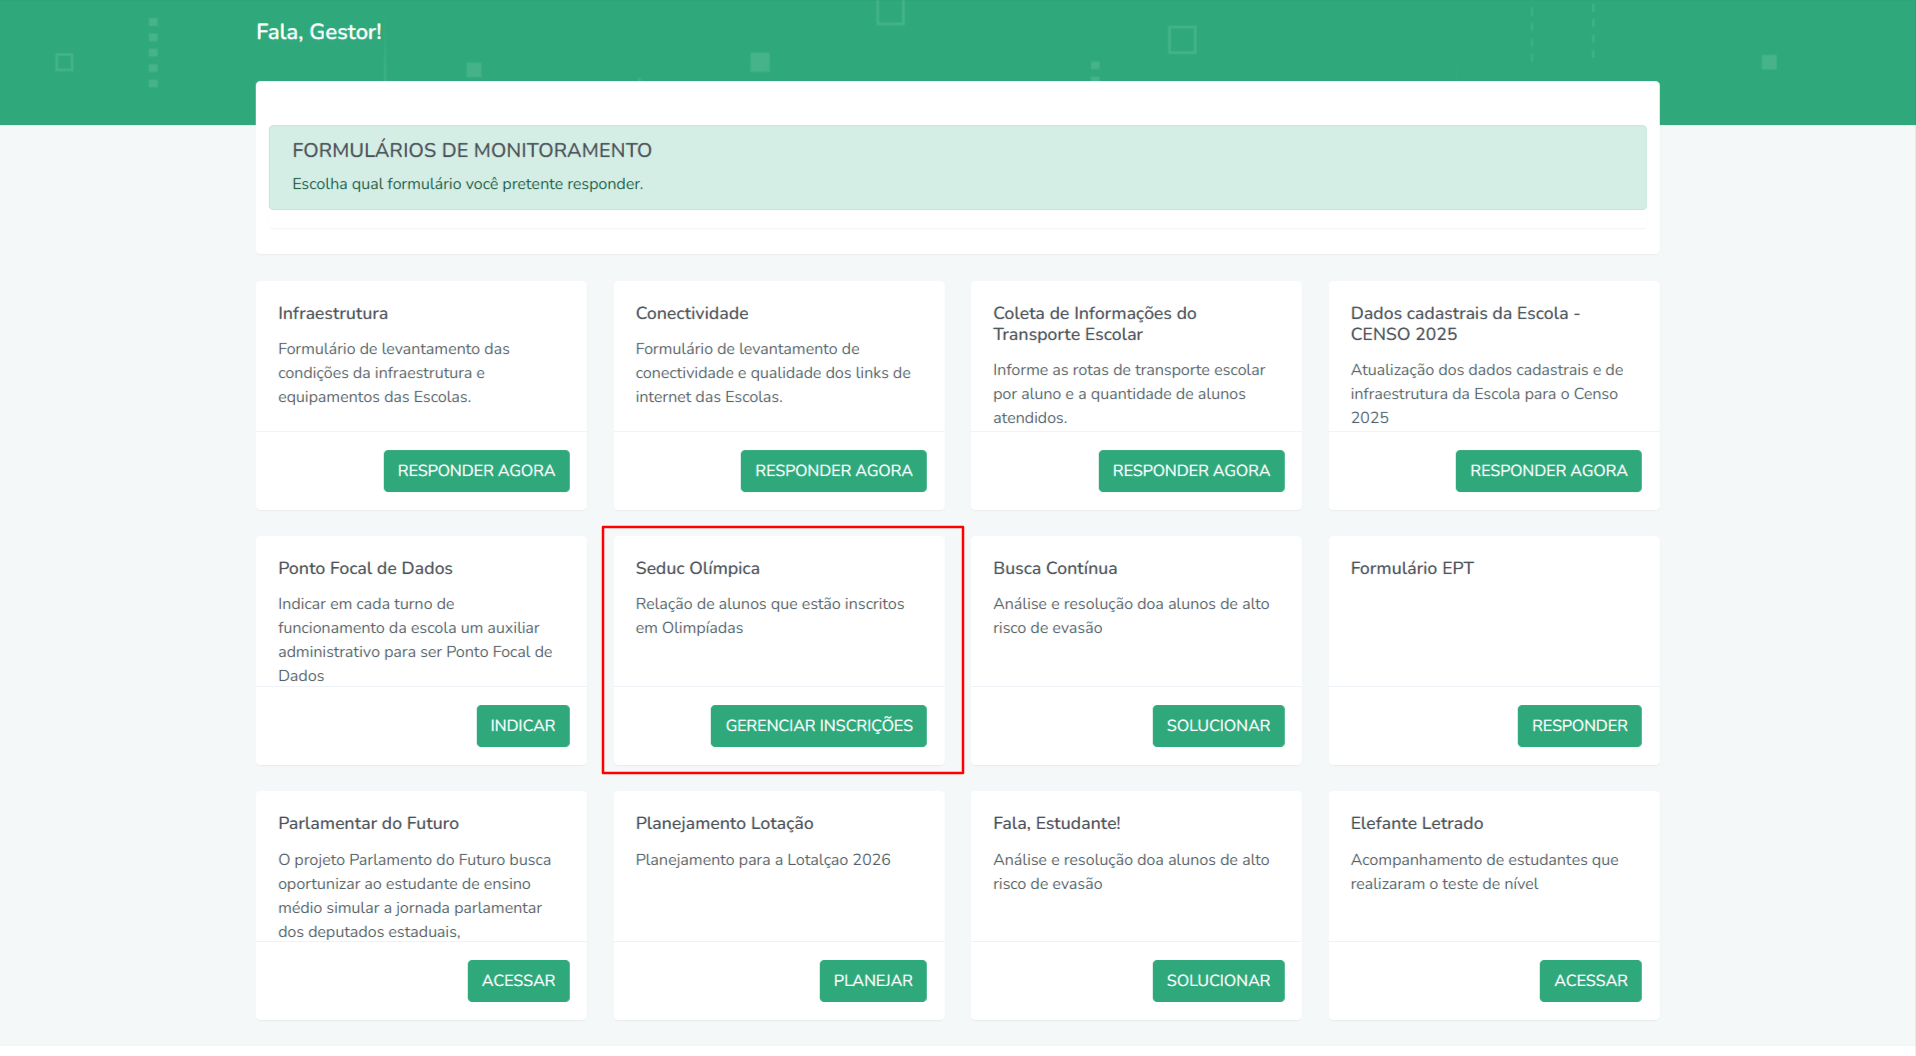Click the Fala, Gestor! header title
The width and height of the screenshot is (1916, 1056).
click(x=319, y=32)
